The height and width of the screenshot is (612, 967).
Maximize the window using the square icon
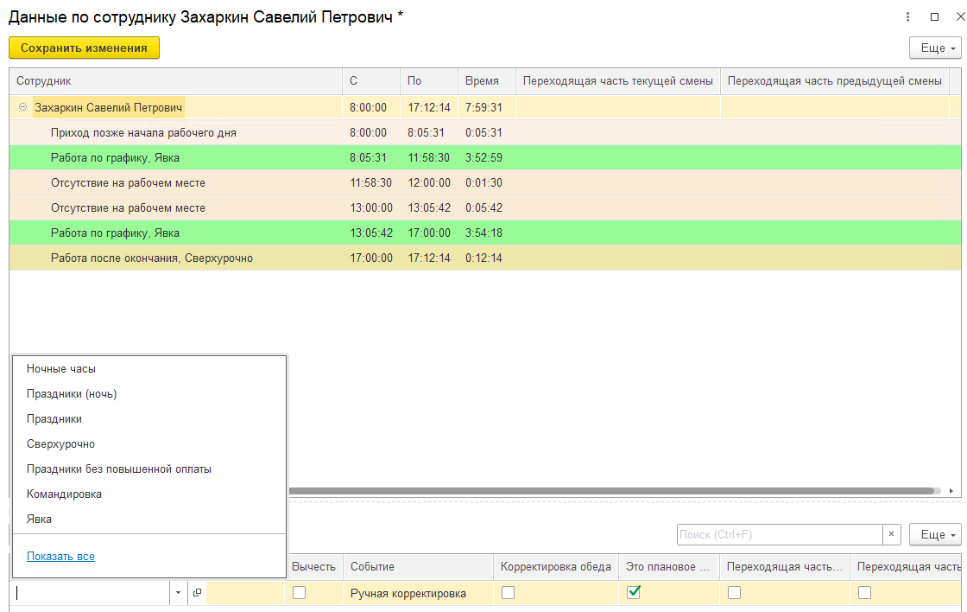pos(934,17)
